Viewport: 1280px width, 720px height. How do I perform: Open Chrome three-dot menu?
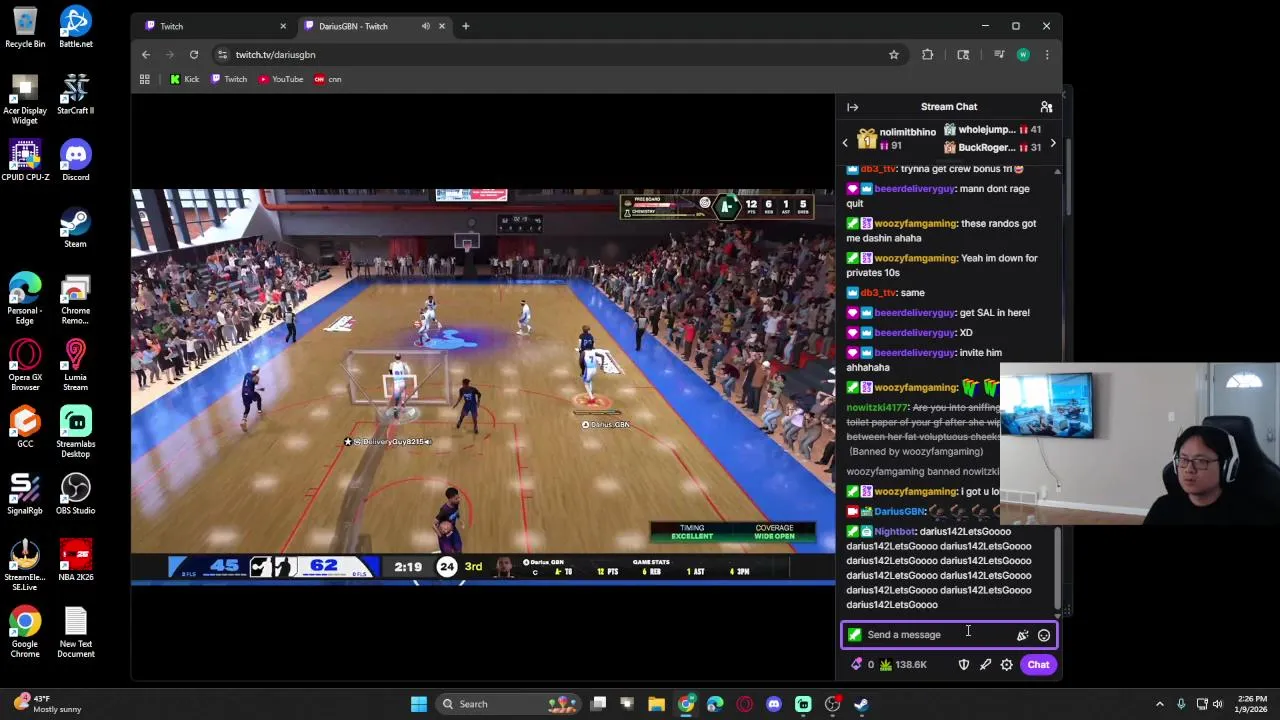pyautogui.click(x=1047, y=55)
